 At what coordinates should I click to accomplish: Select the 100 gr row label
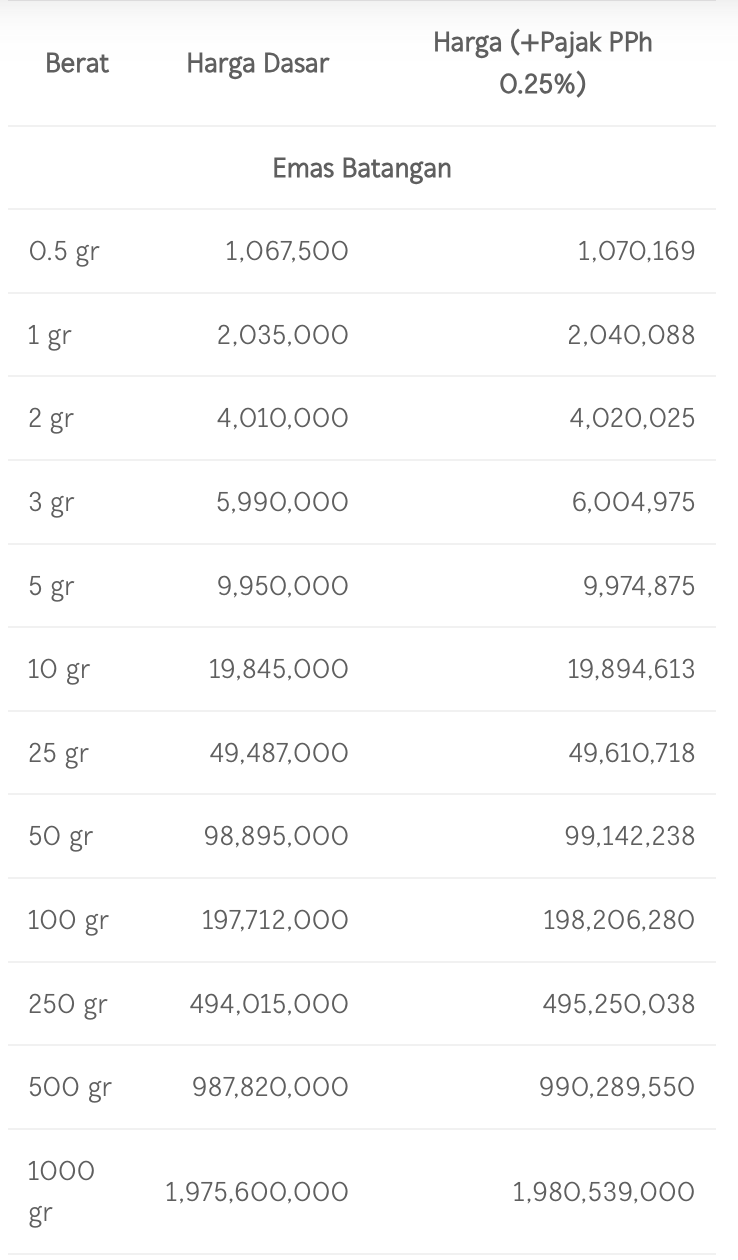[68, 920]
